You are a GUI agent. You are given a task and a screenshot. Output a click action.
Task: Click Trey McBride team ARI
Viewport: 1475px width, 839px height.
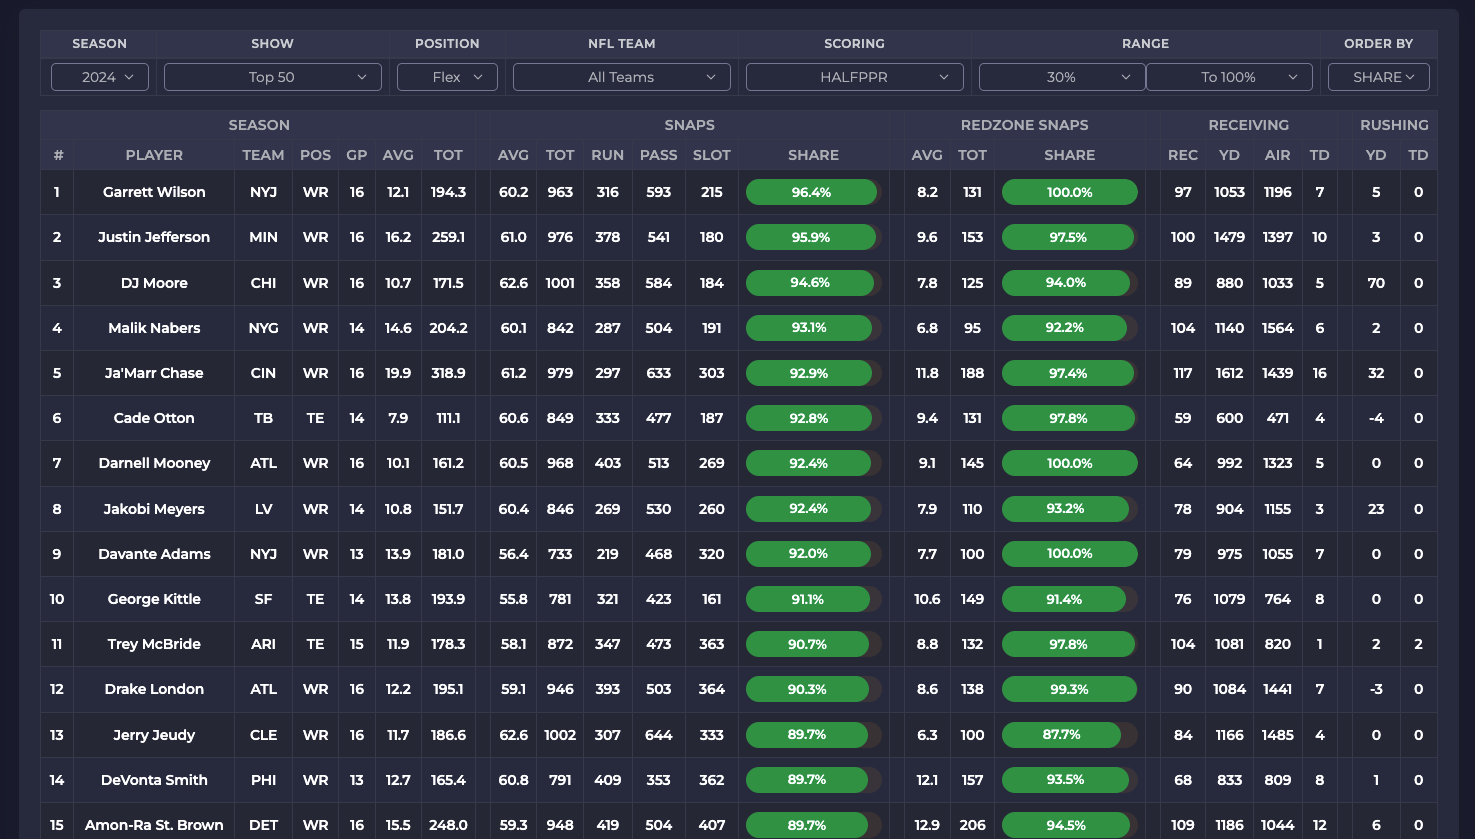(x=263, y=644)
